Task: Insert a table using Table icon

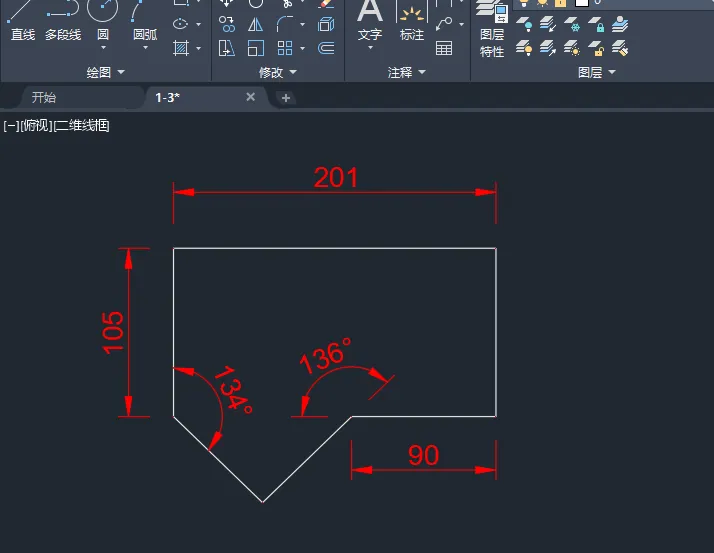Action: 444,48
